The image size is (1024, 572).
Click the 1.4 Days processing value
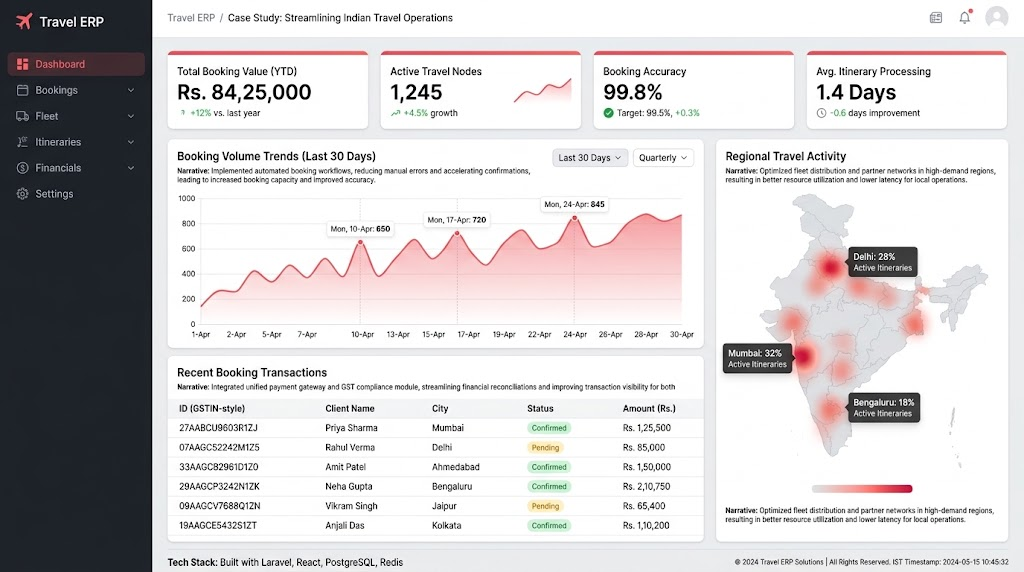click(x=856, y=92)
